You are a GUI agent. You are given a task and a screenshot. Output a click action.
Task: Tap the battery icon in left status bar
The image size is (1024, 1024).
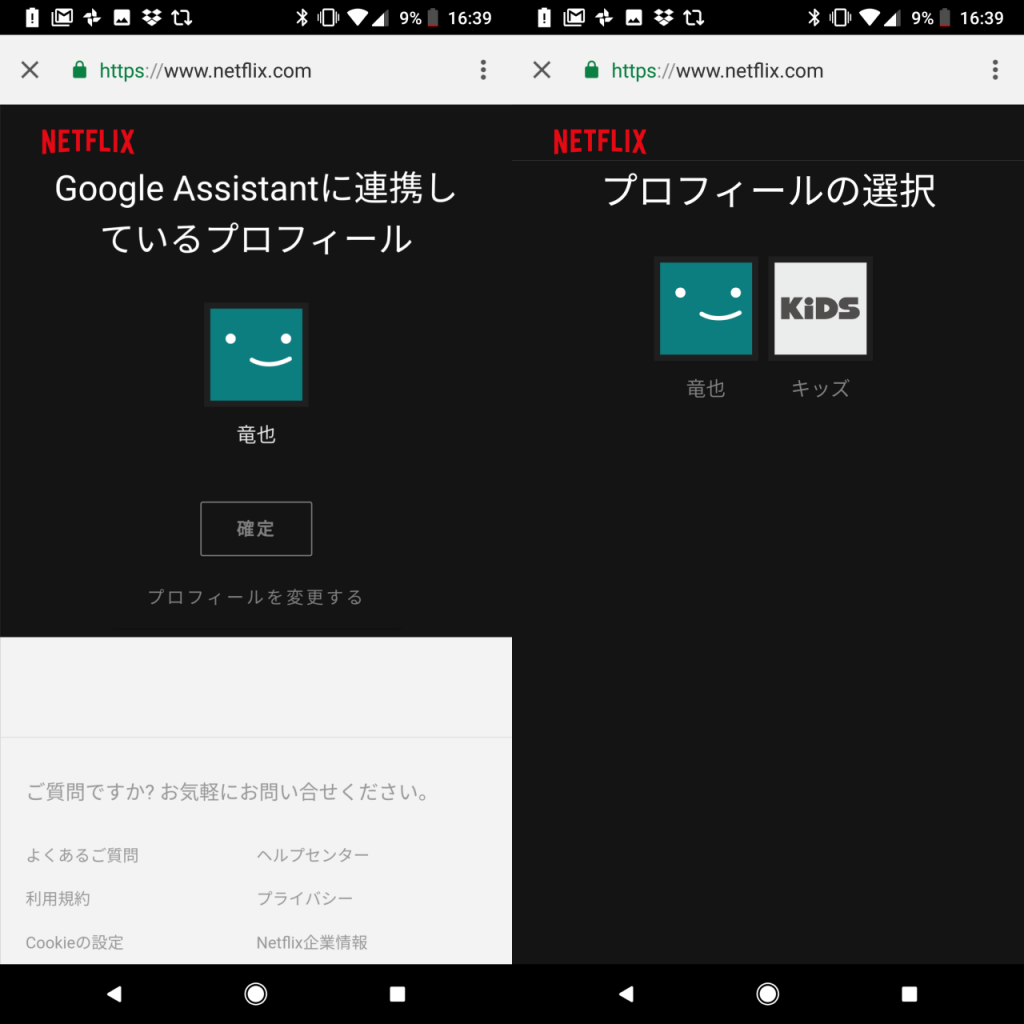[432, 17]
